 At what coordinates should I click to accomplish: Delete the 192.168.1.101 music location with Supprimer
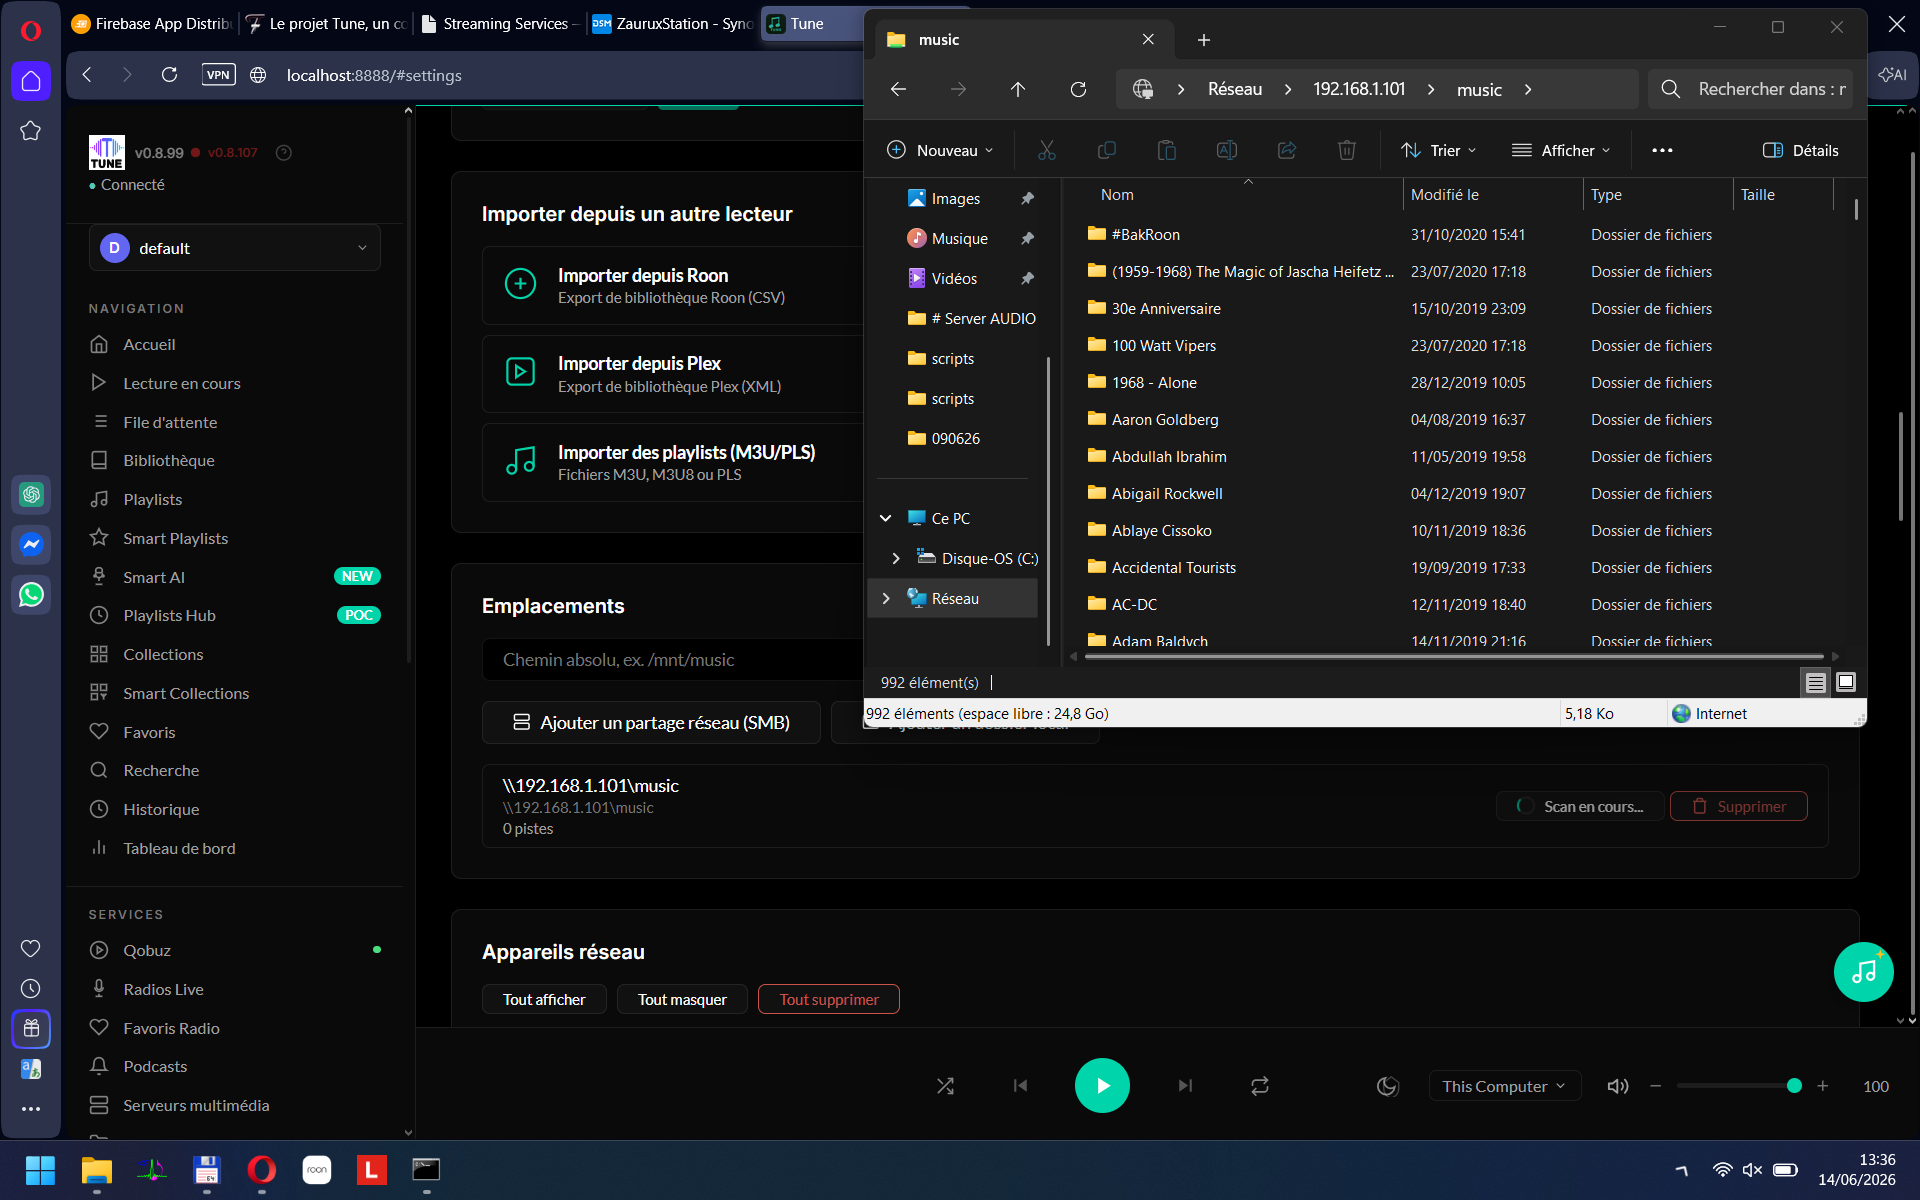(1739, 806)
